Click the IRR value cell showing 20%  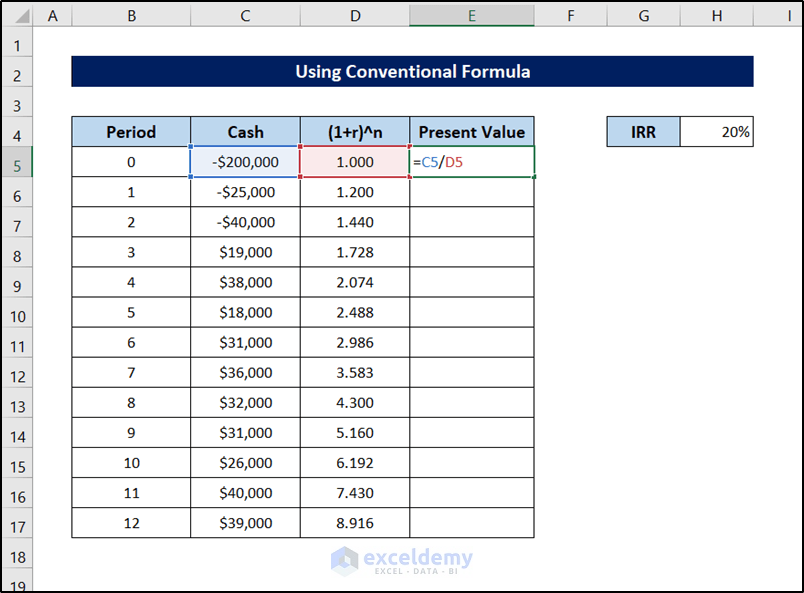pos(716,132)
